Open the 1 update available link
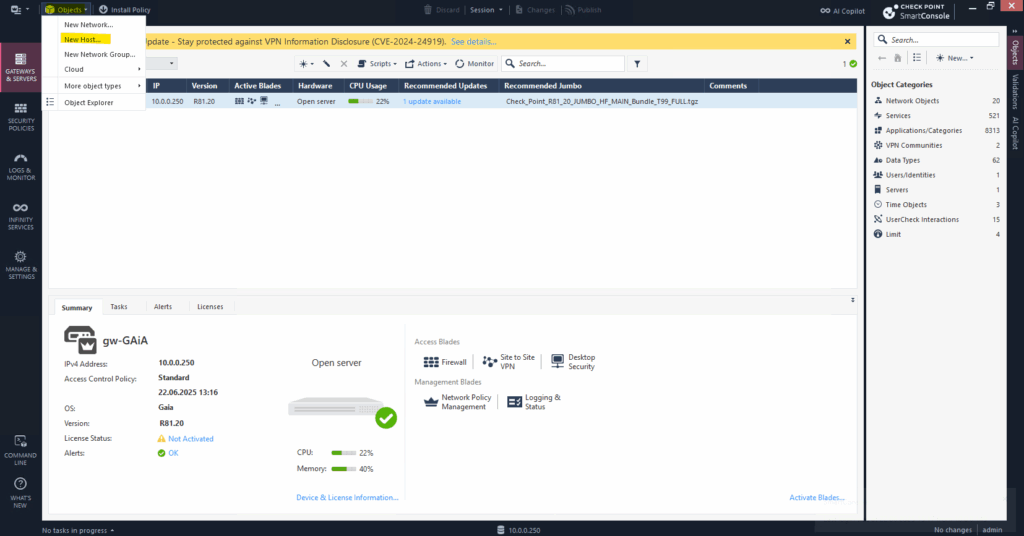 (432, 102)
